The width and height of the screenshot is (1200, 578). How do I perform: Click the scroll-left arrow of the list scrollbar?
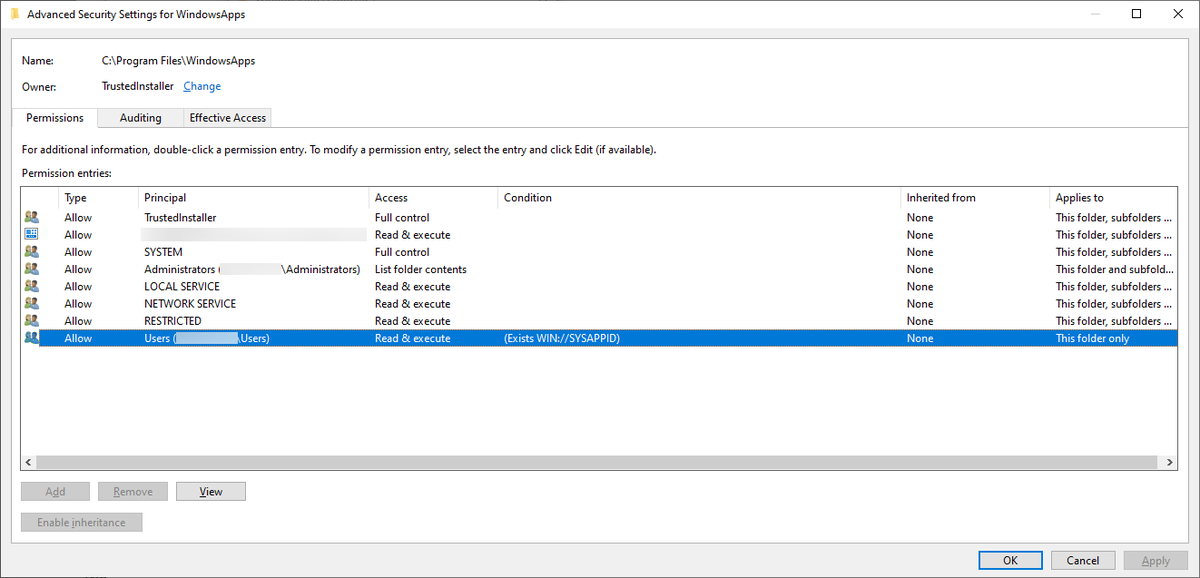pos(29,462)
